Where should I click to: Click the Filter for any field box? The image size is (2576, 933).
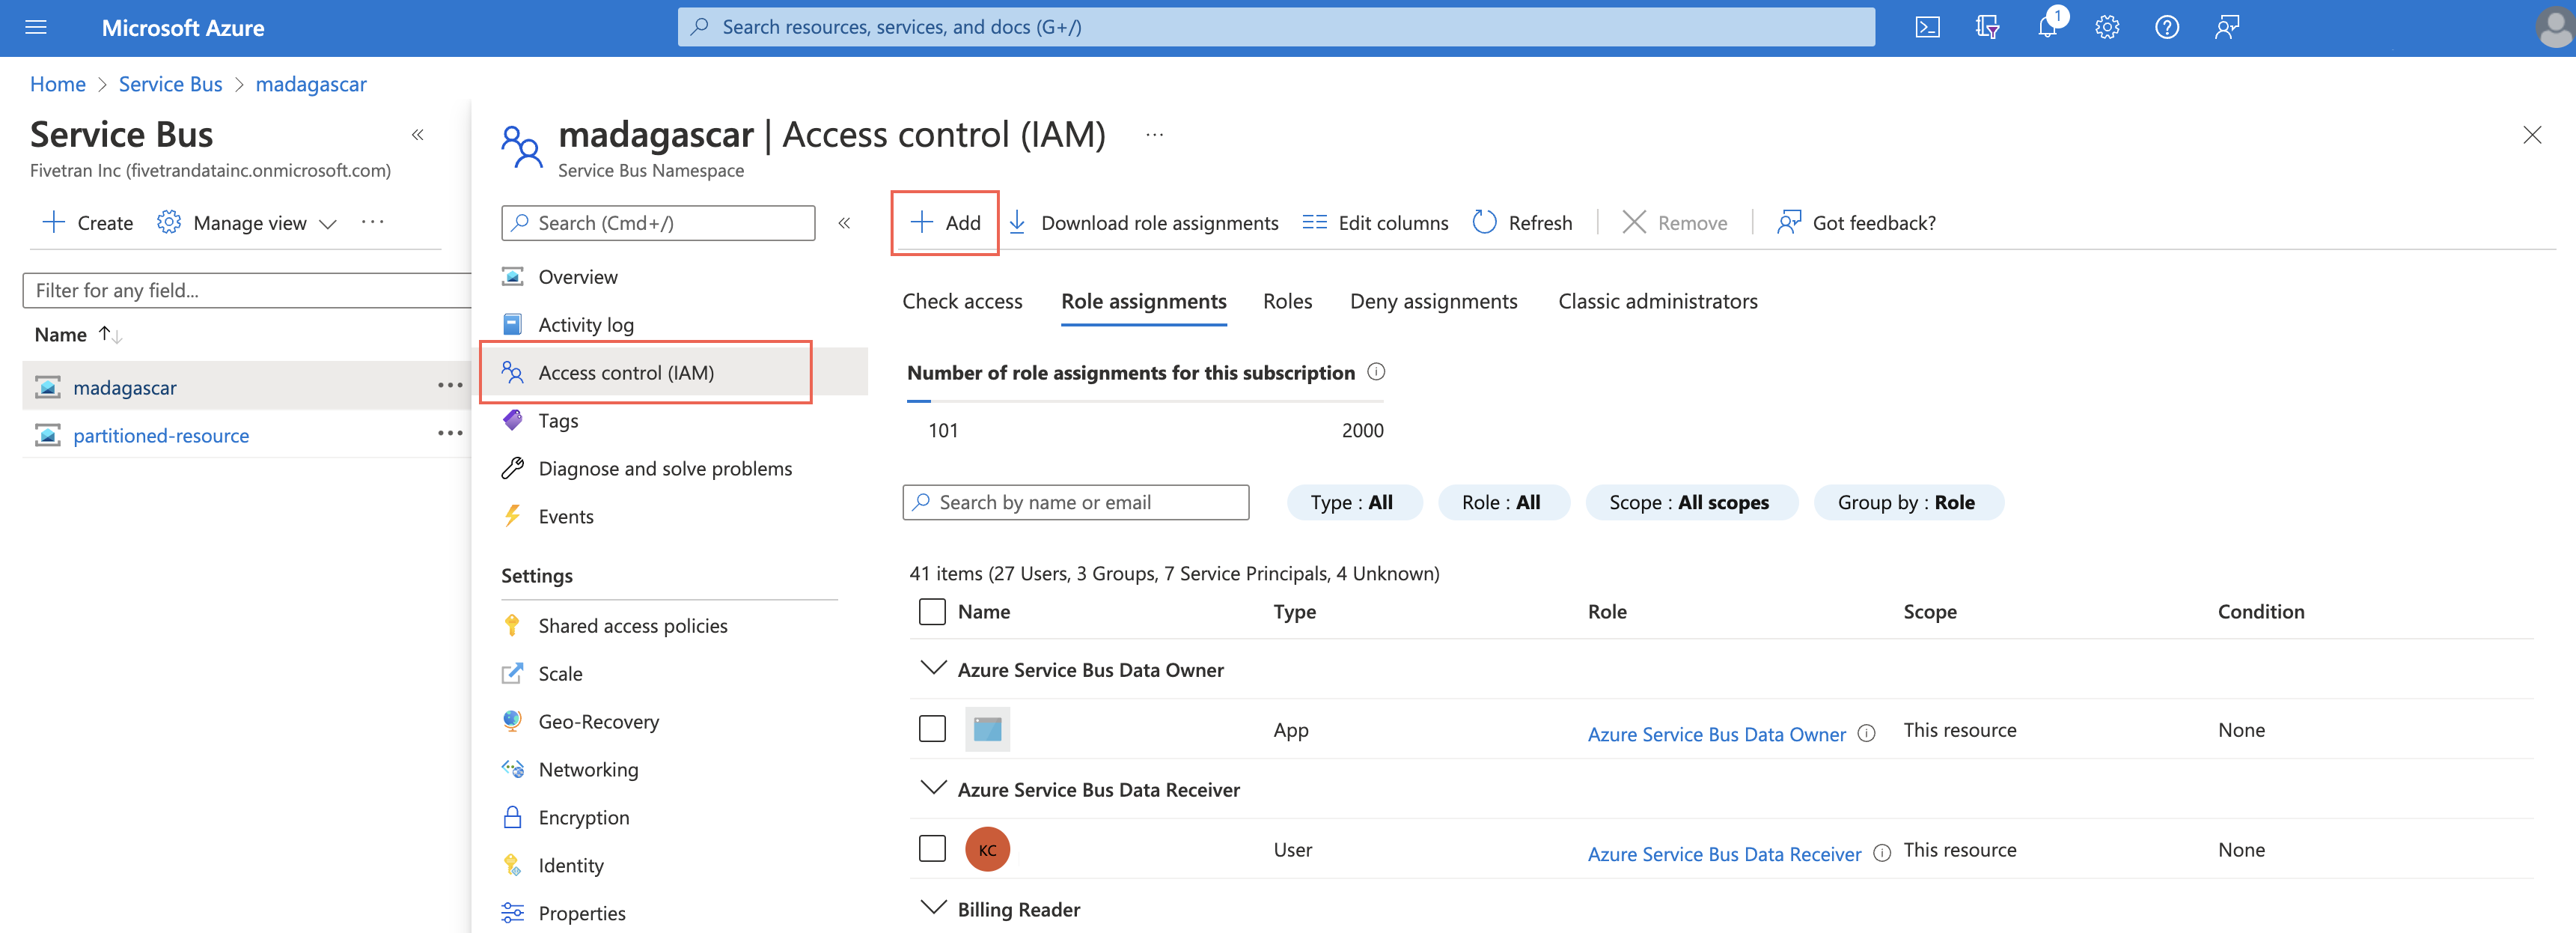247,290
